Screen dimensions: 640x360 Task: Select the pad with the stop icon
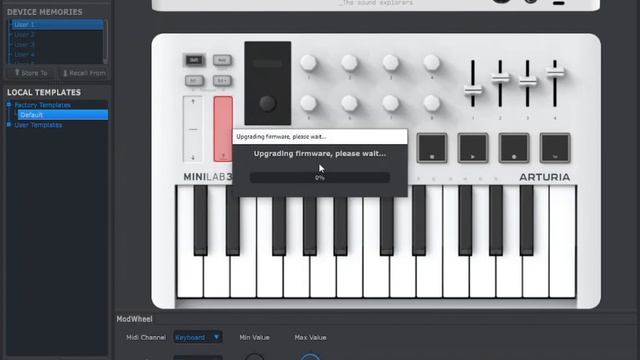tap(432, 148)
